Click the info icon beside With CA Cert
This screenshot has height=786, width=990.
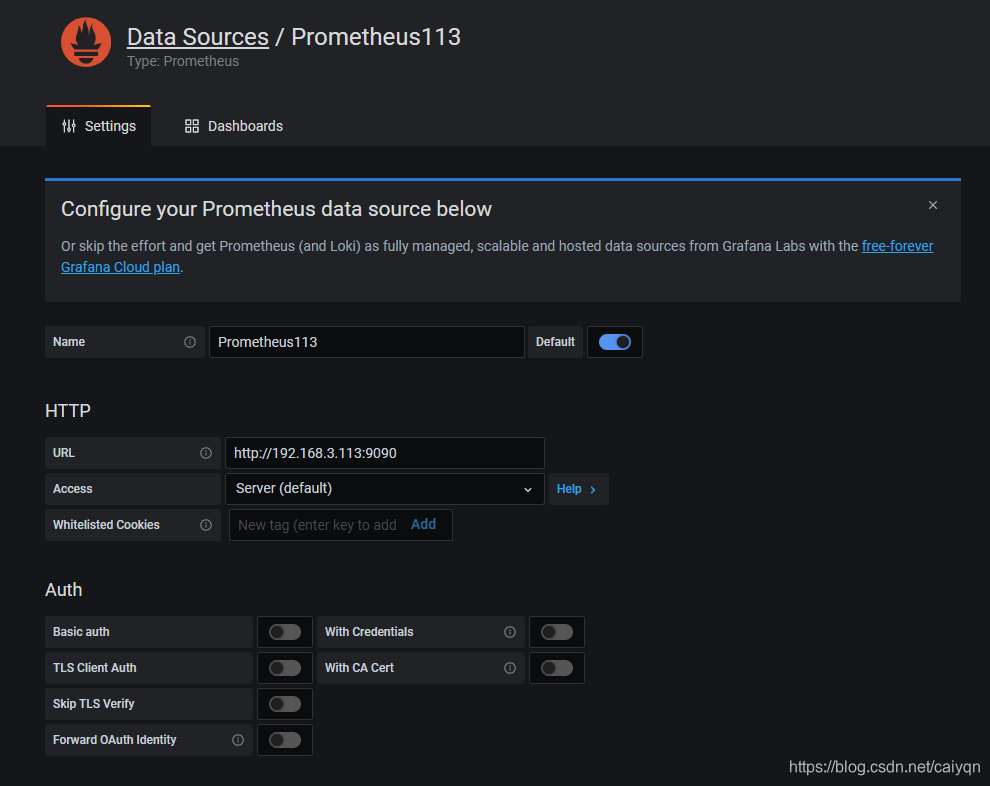coord(510,668)
